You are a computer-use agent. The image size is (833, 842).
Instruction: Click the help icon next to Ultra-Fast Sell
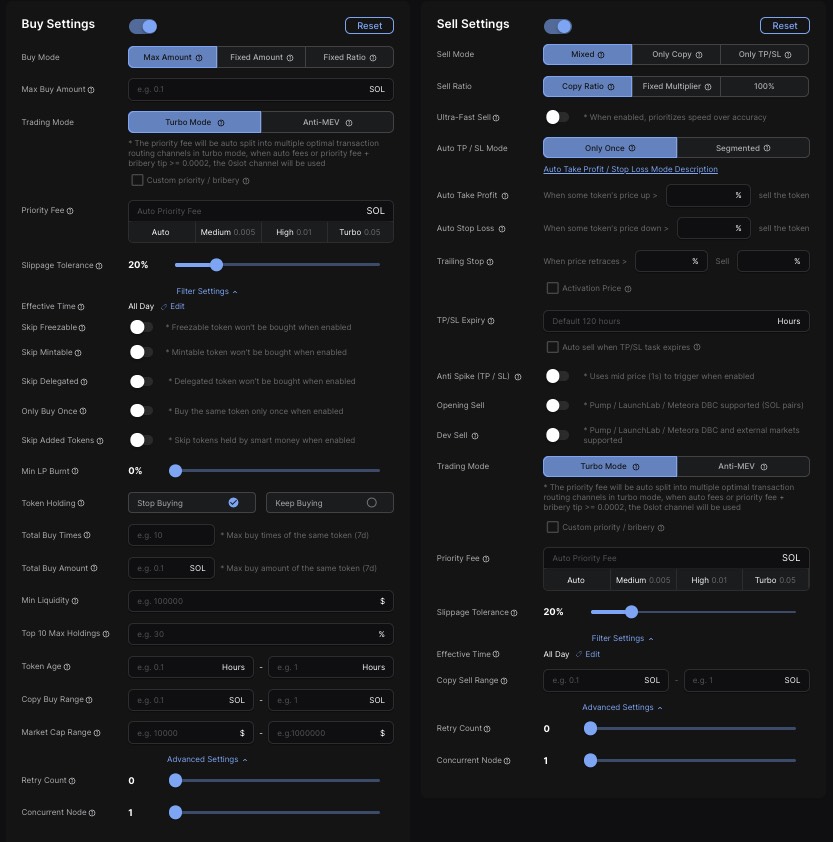pos(496,118)
